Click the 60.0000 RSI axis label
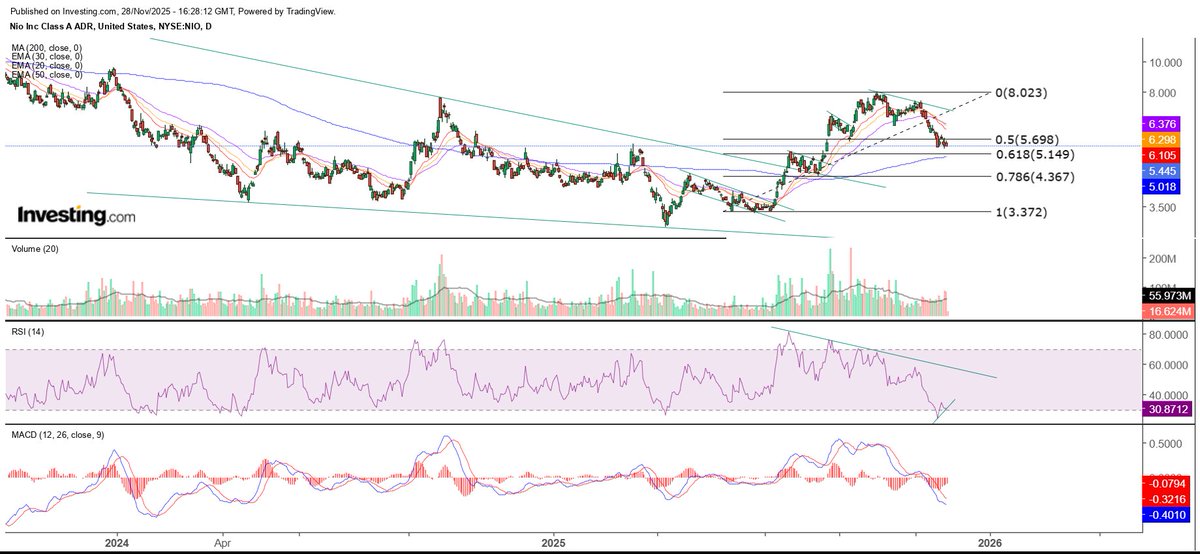1200x554 pixels. click(1169, 365)
